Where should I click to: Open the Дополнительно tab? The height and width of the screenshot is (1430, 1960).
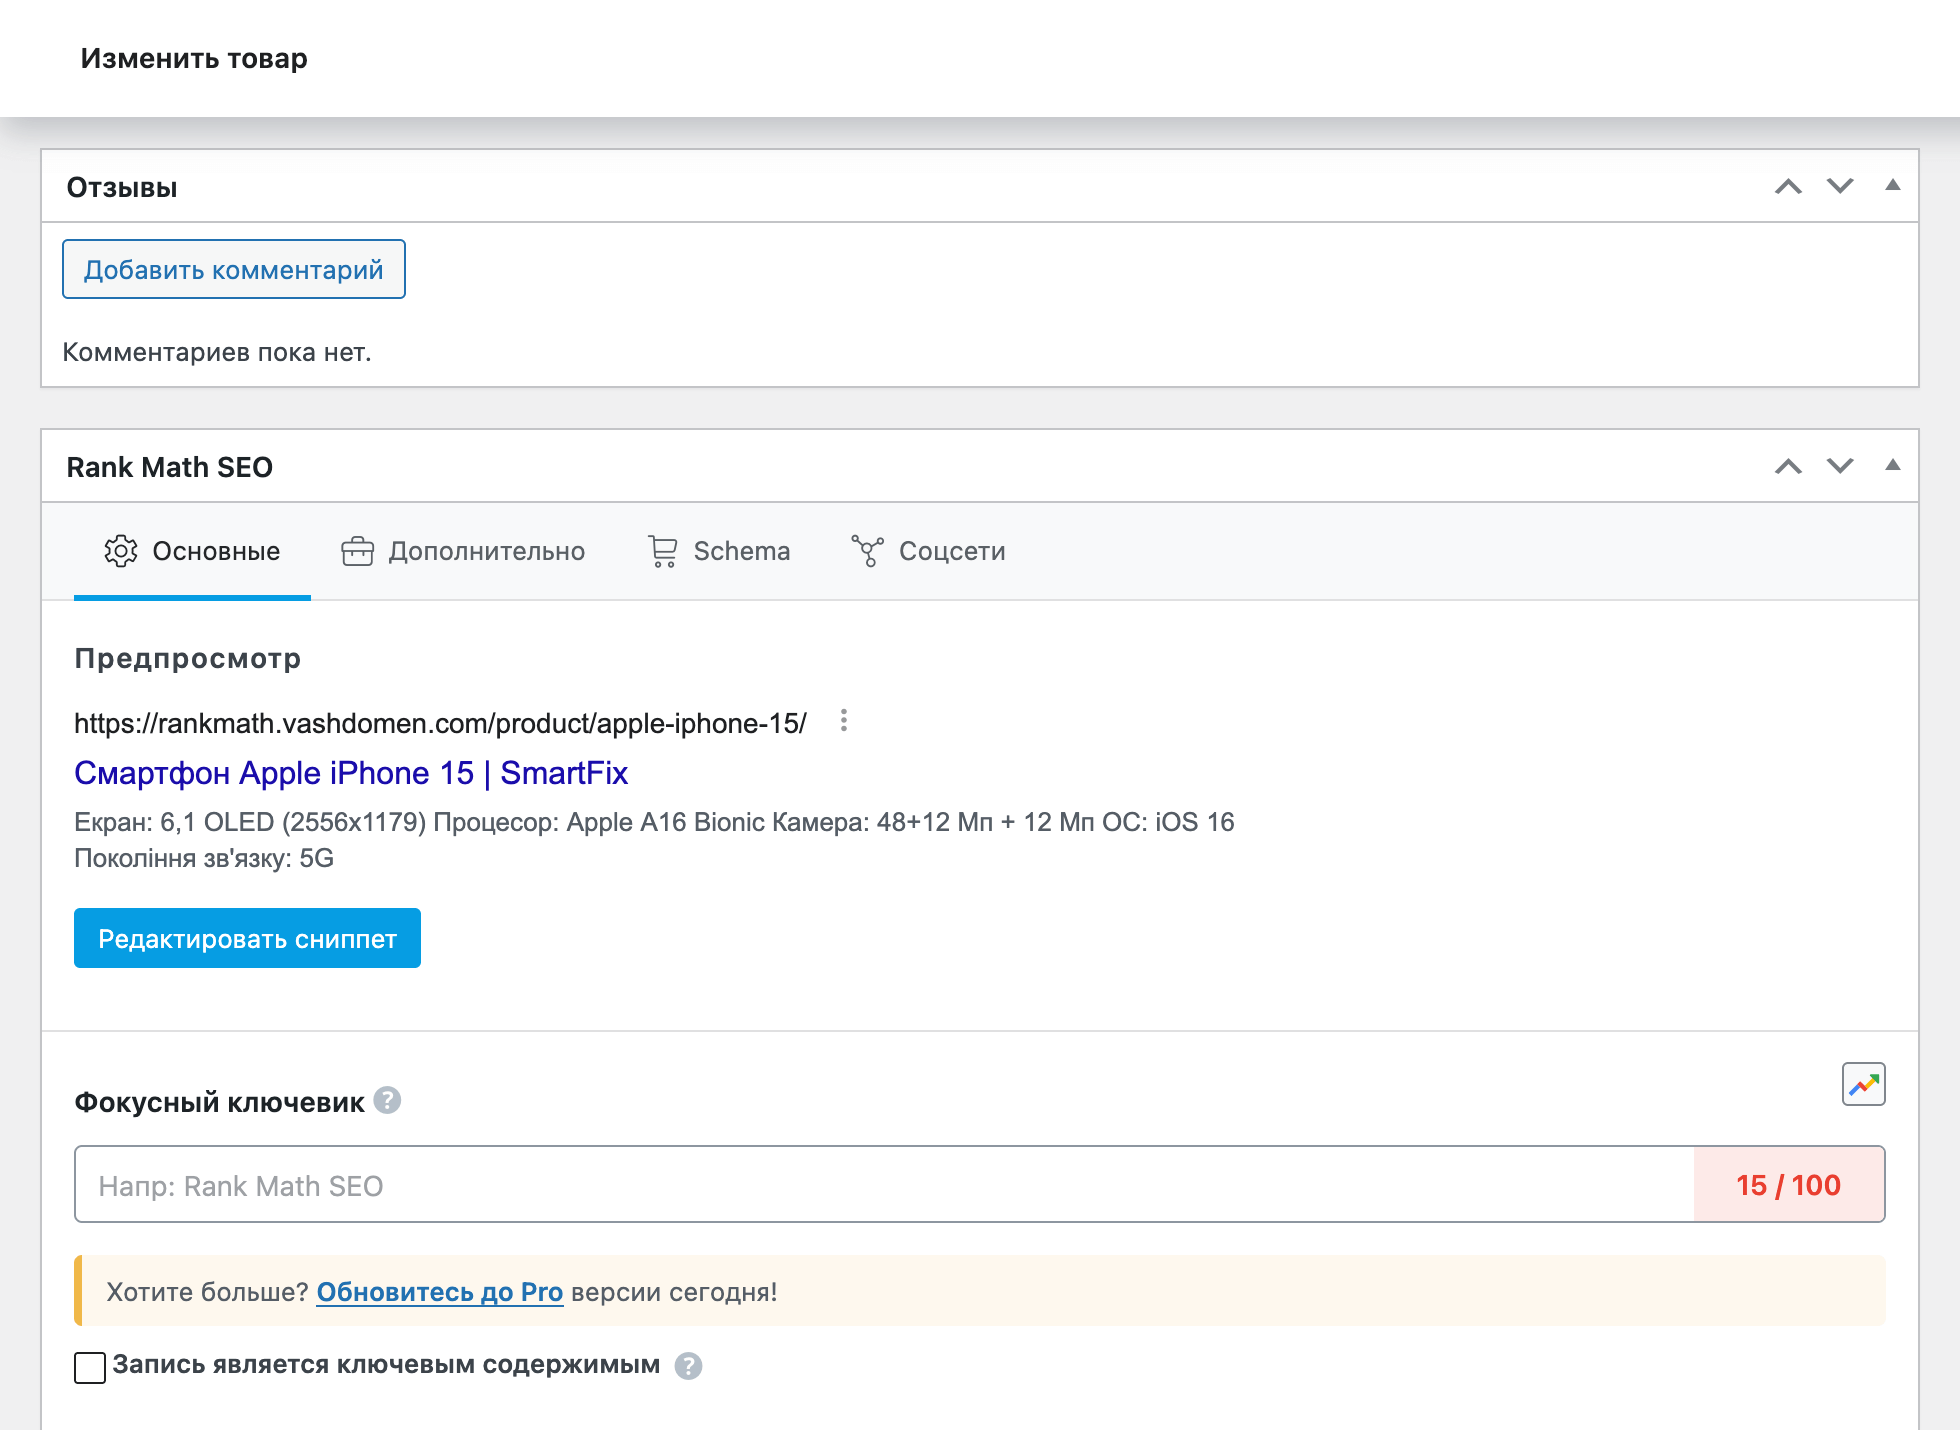pos(463,551)
